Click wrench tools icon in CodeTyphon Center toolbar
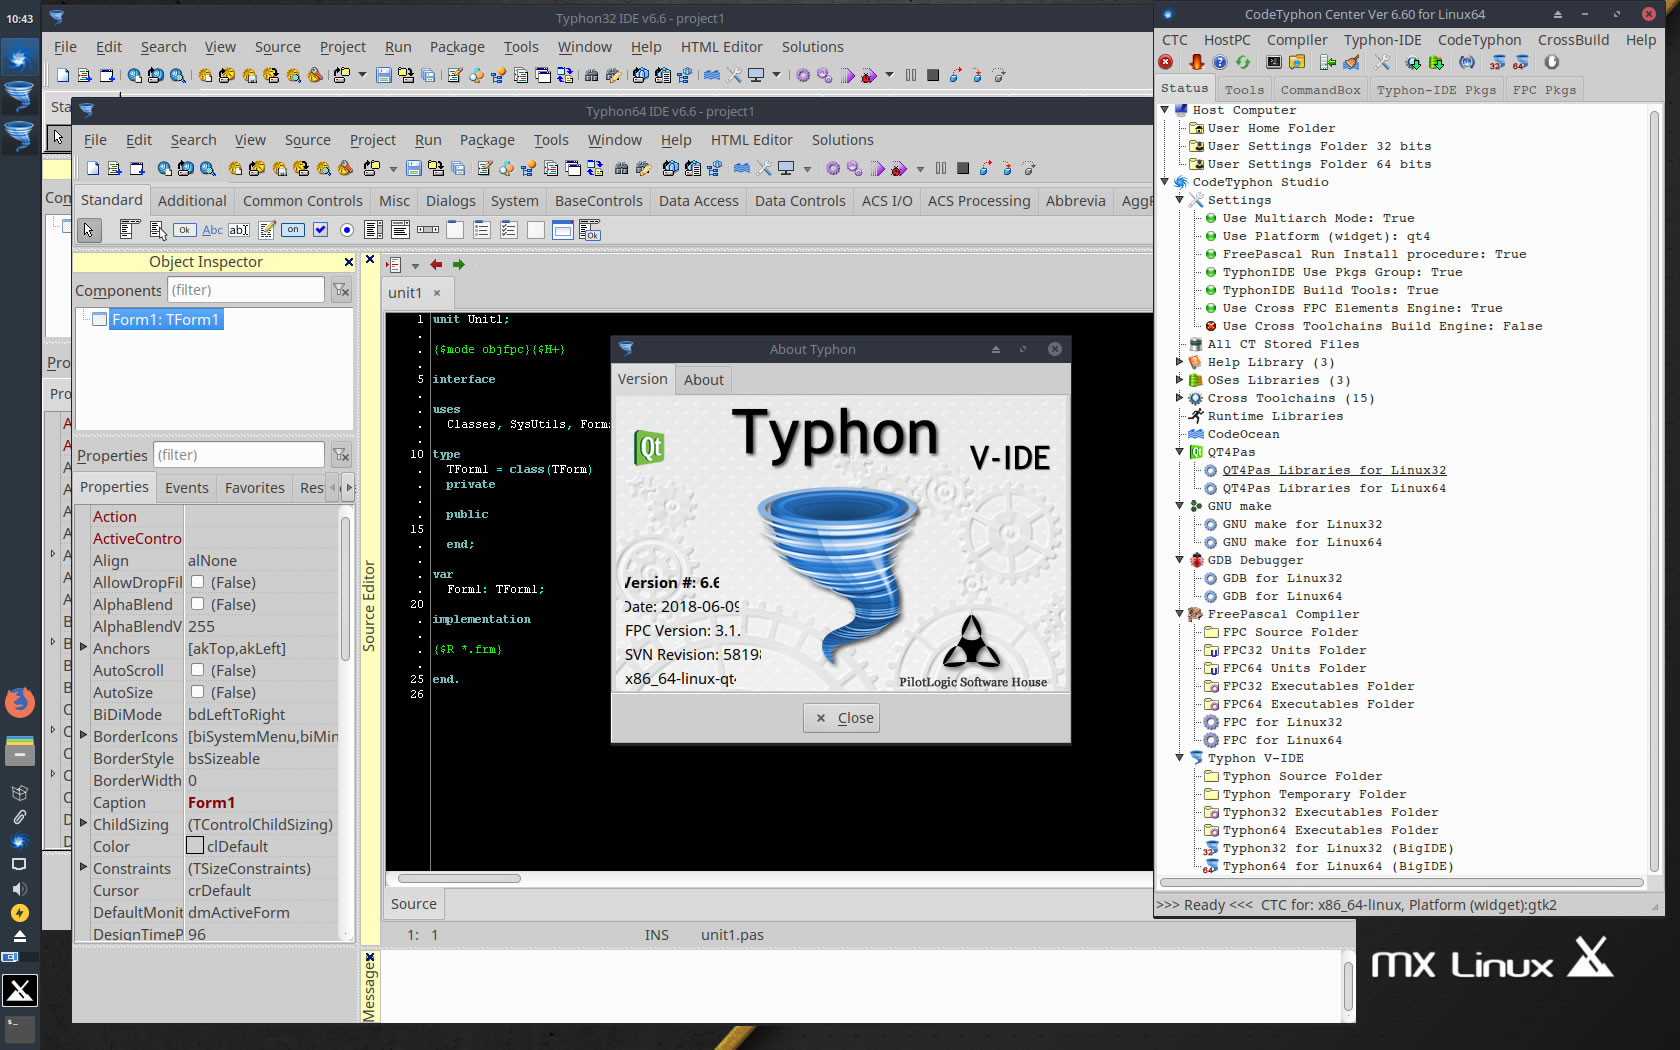This screenshot has width=1680, height=1050. tap(1382, 62)
